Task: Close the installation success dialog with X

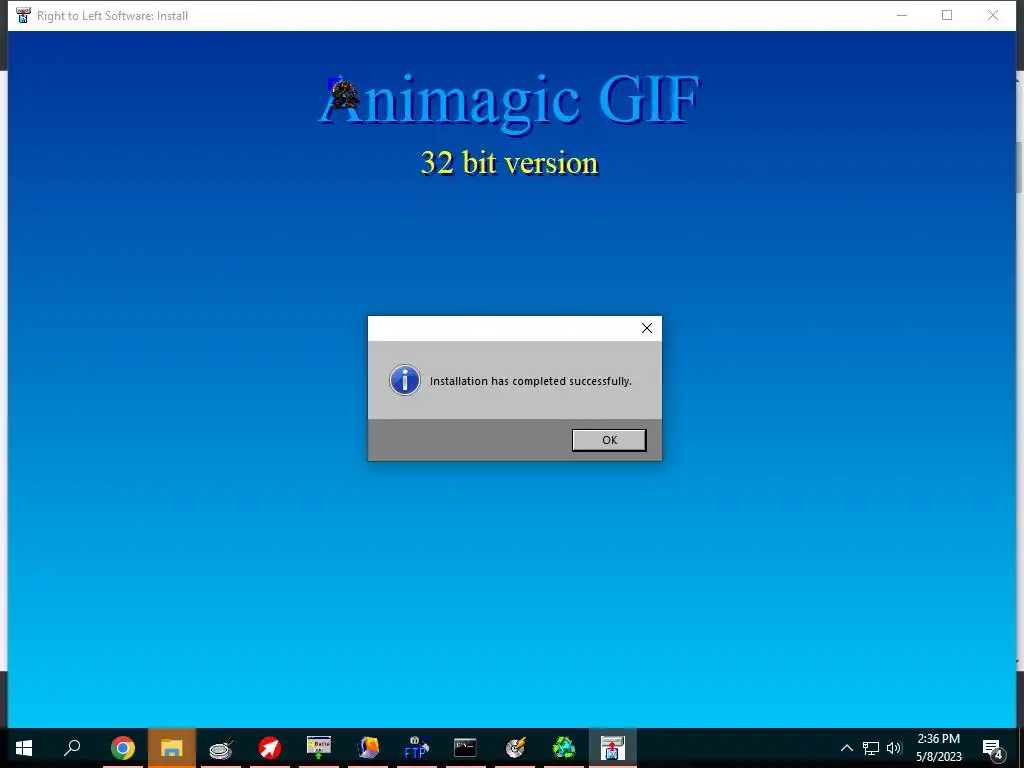Action: tap(647, 328)
